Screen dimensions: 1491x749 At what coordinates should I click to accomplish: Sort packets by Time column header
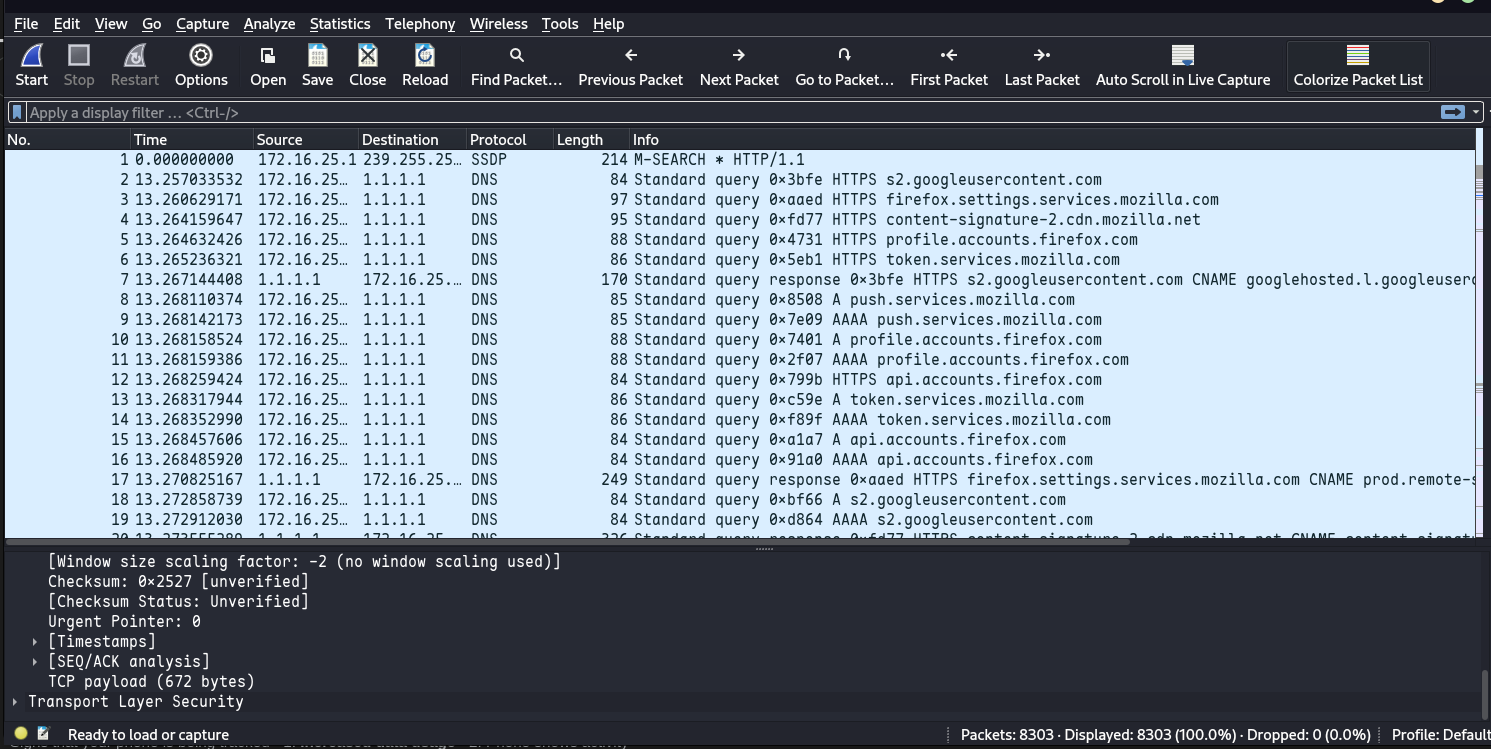(191, 140)
